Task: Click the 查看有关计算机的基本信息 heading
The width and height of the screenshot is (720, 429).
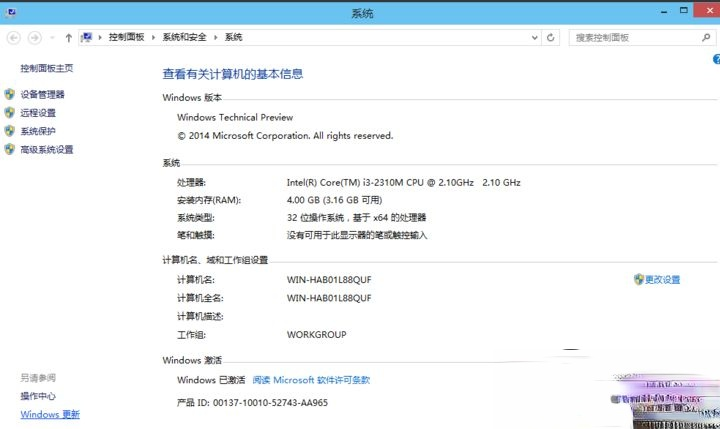Action: click(233, 74)
